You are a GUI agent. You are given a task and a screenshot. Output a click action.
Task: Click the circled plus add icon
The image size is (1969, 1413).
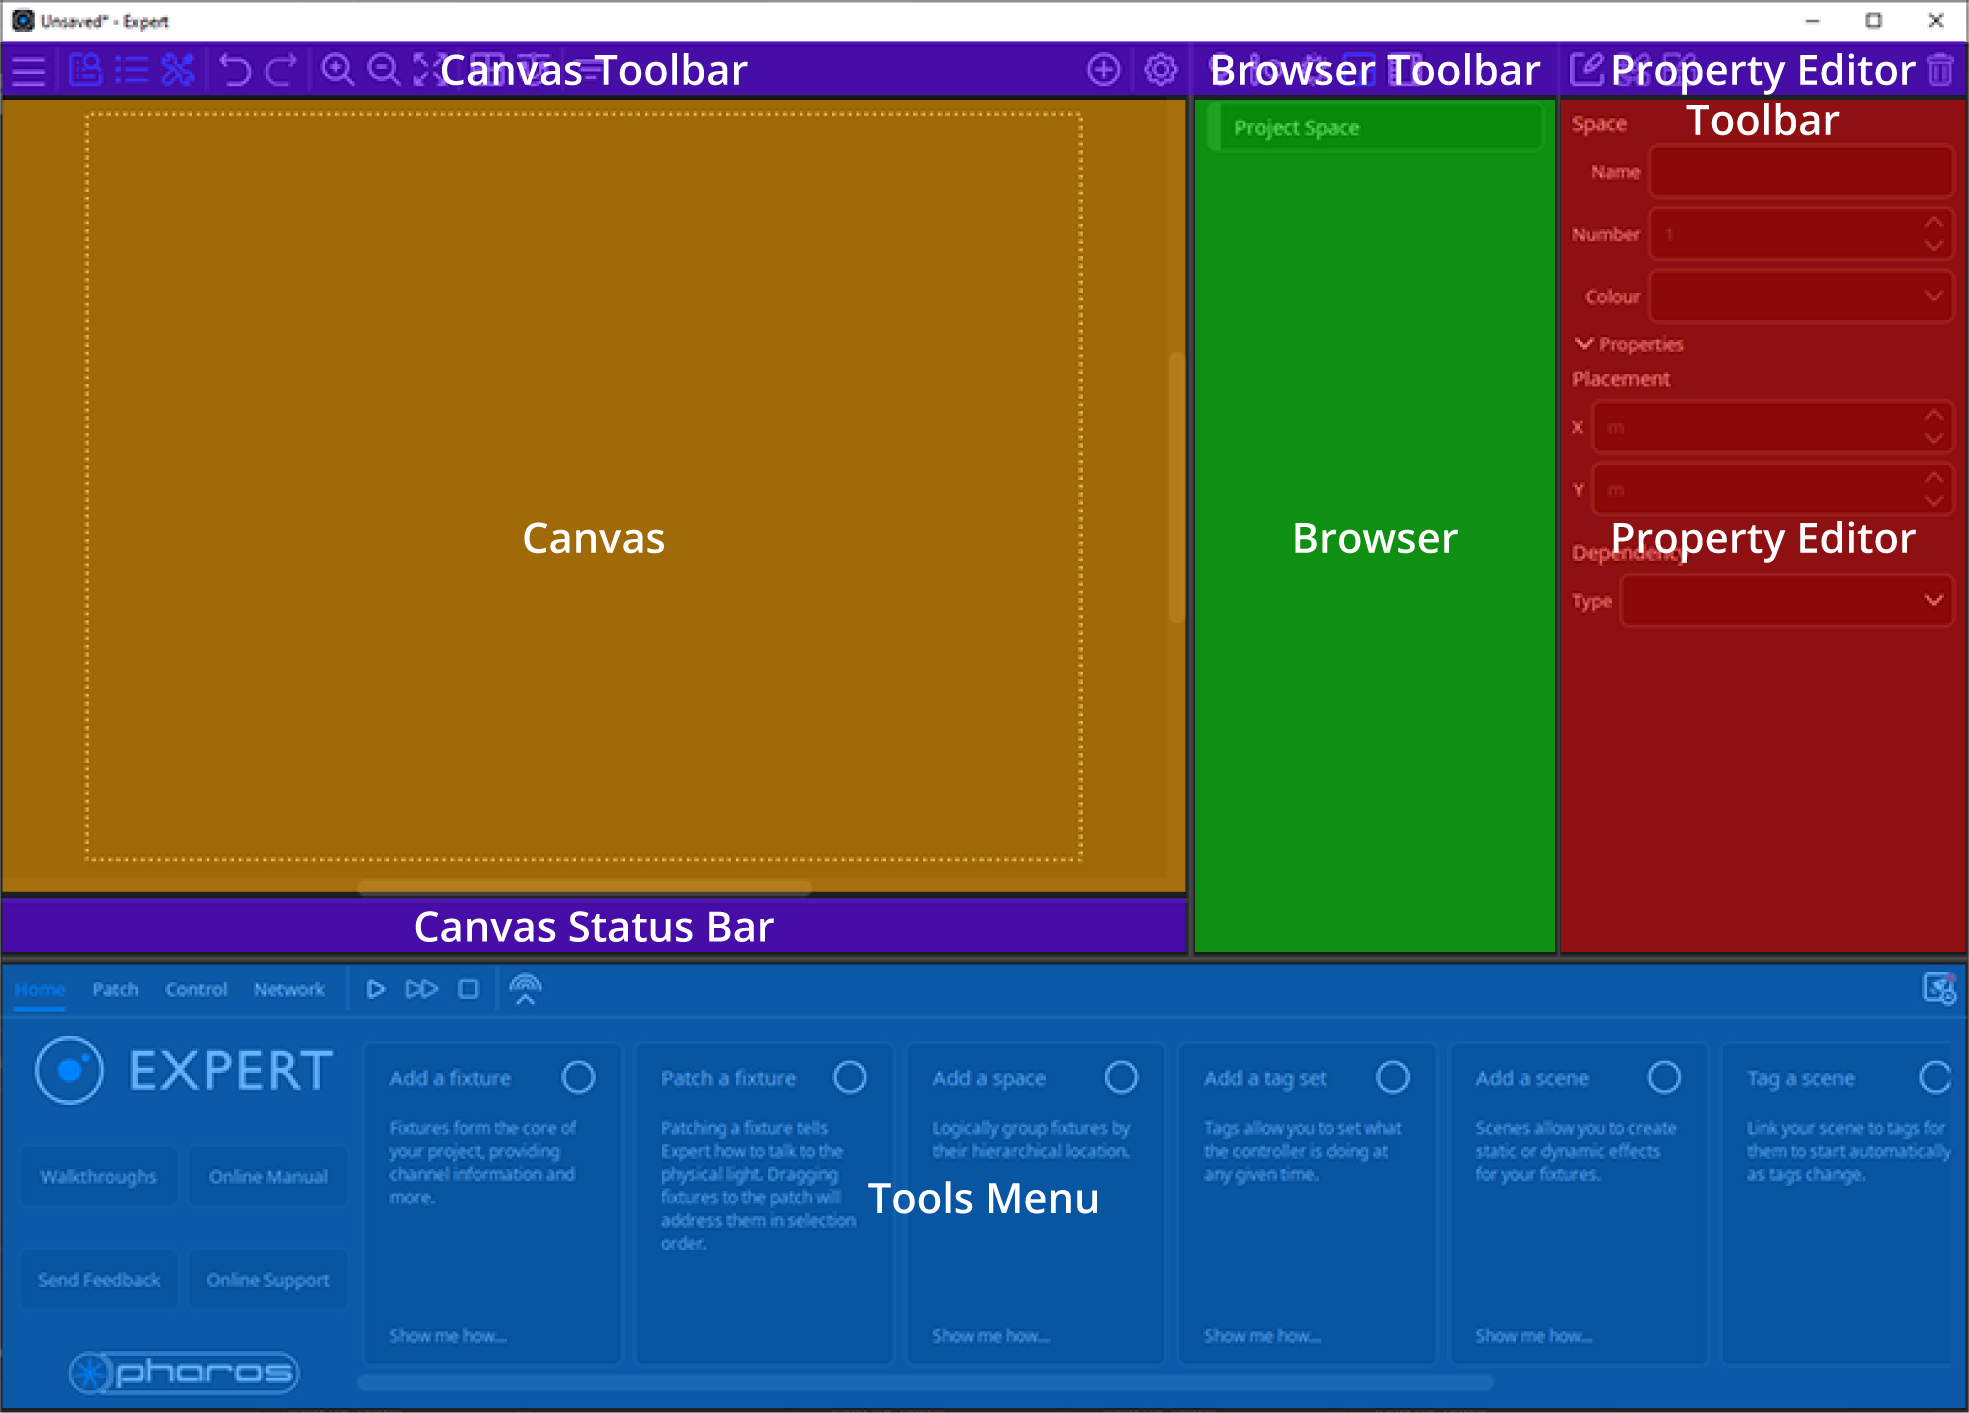pyautogui.click(x=1104, y=70)
